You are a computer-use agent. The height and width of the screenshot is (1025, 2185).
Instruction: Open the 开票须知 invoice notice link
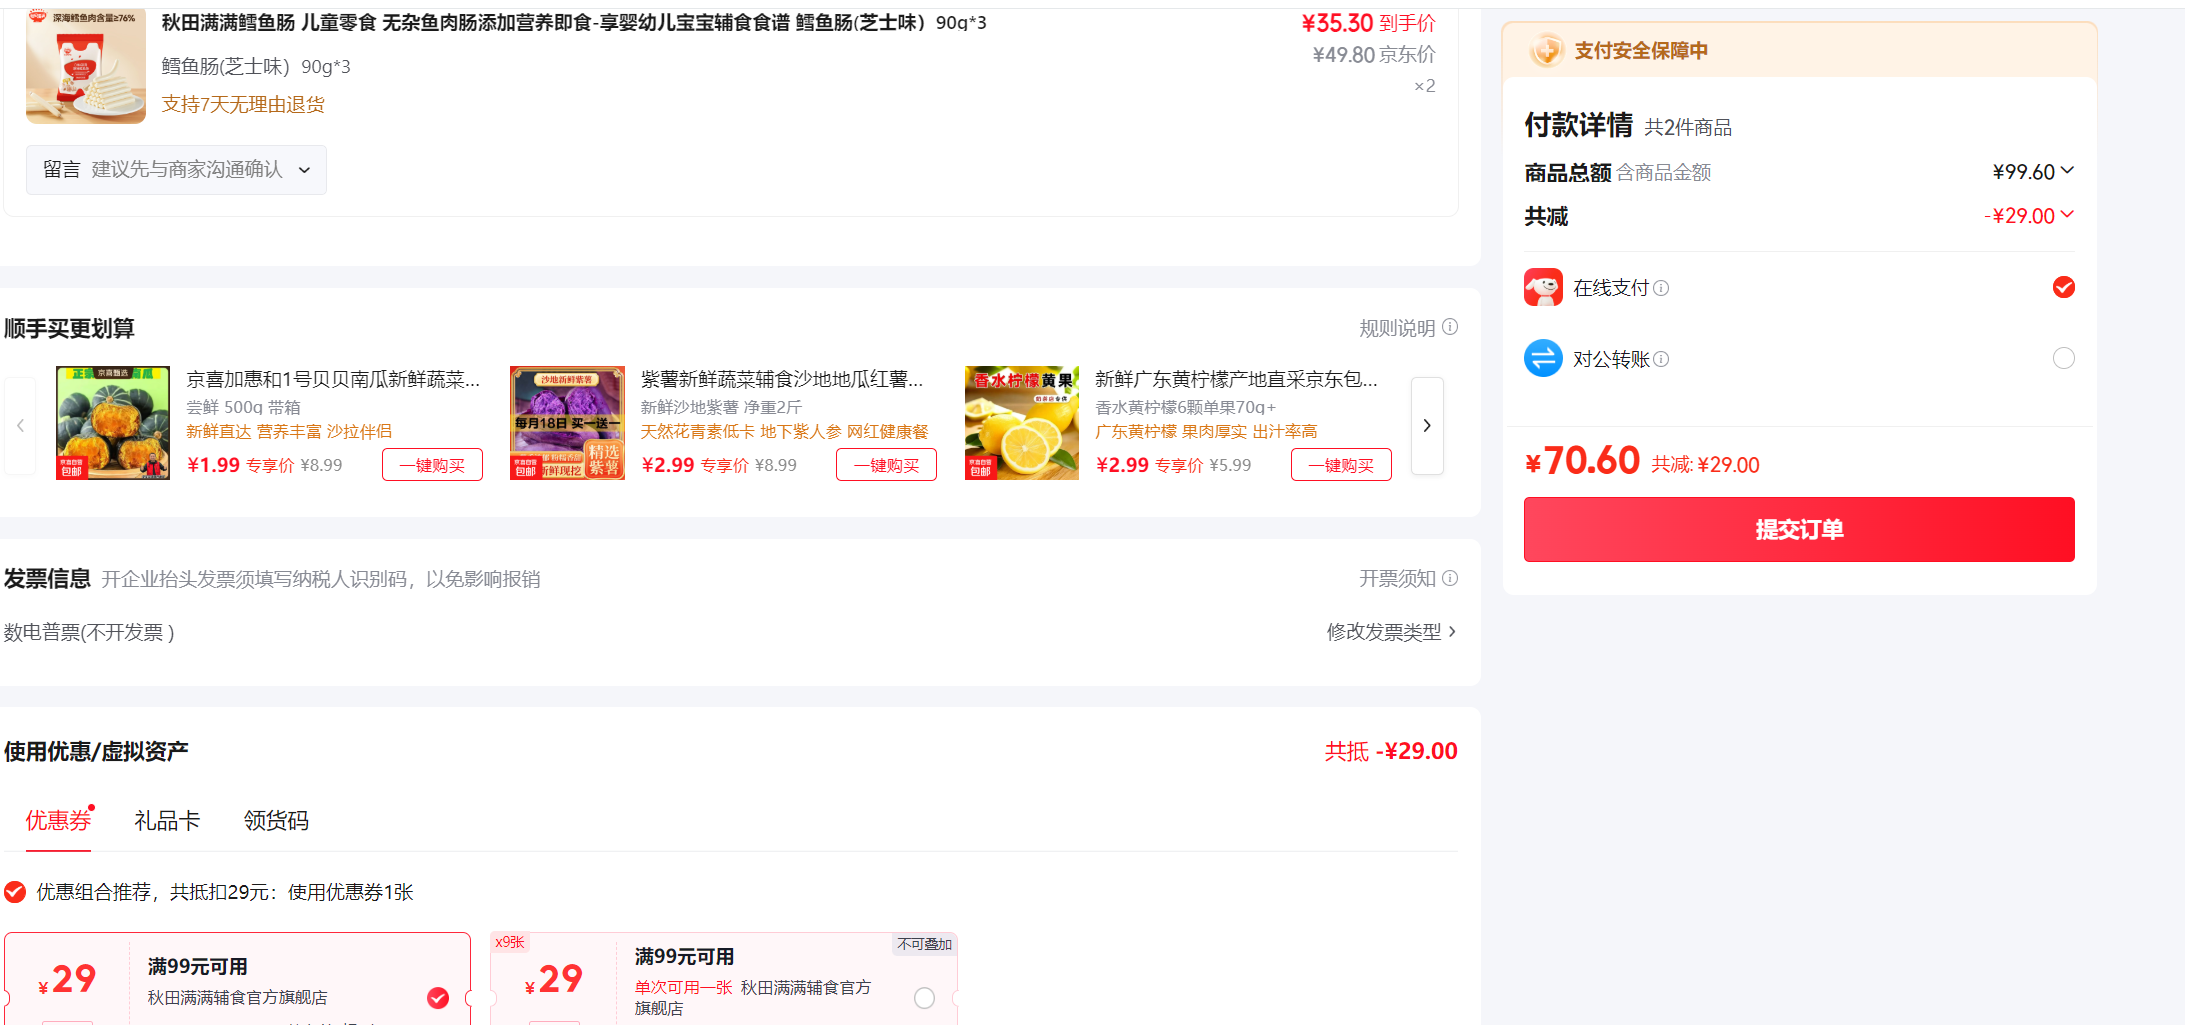click(x=1397, y=579)
